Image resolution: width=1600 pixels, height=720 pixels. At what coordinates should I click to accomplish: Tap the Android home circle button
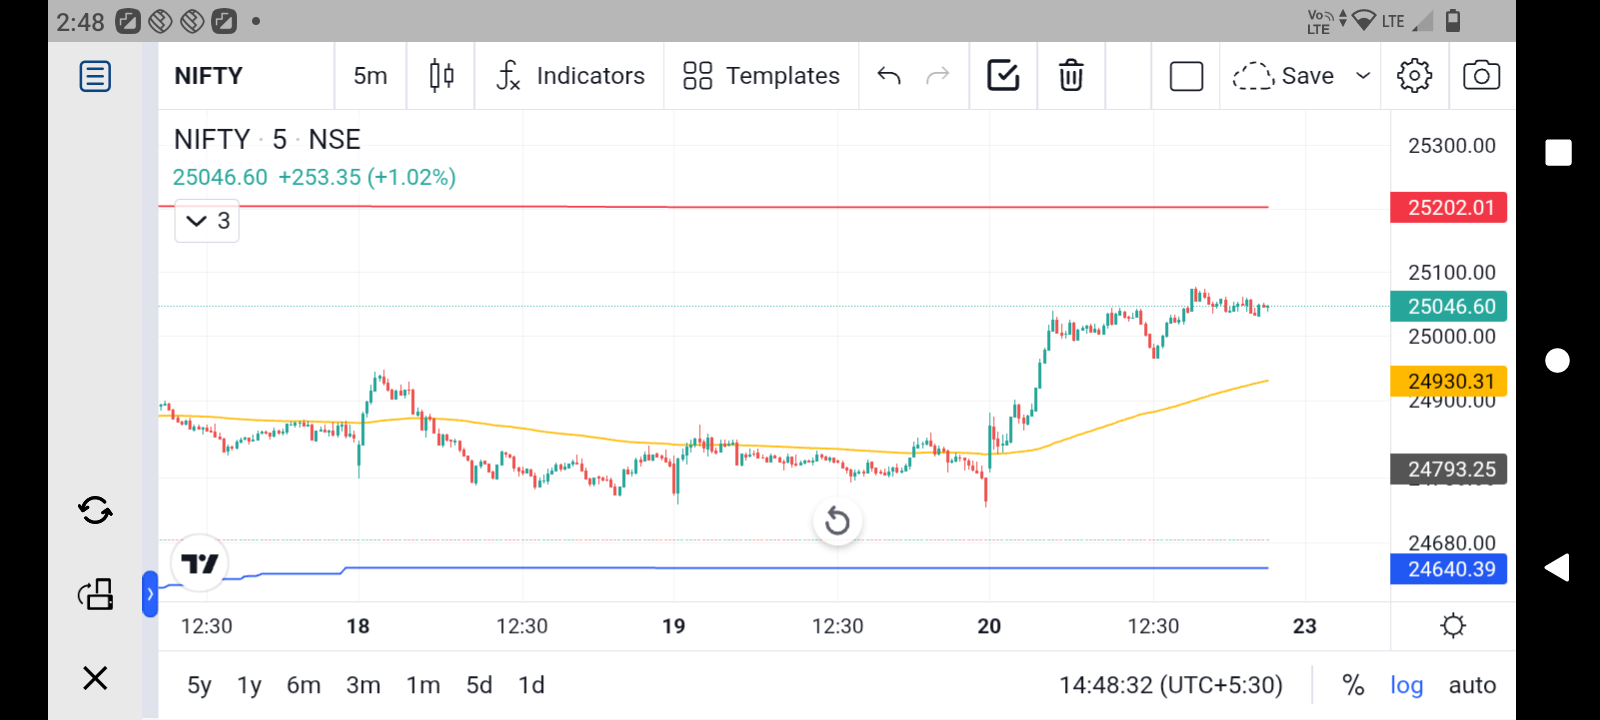pyautogui.click(x=1558, y=360)
